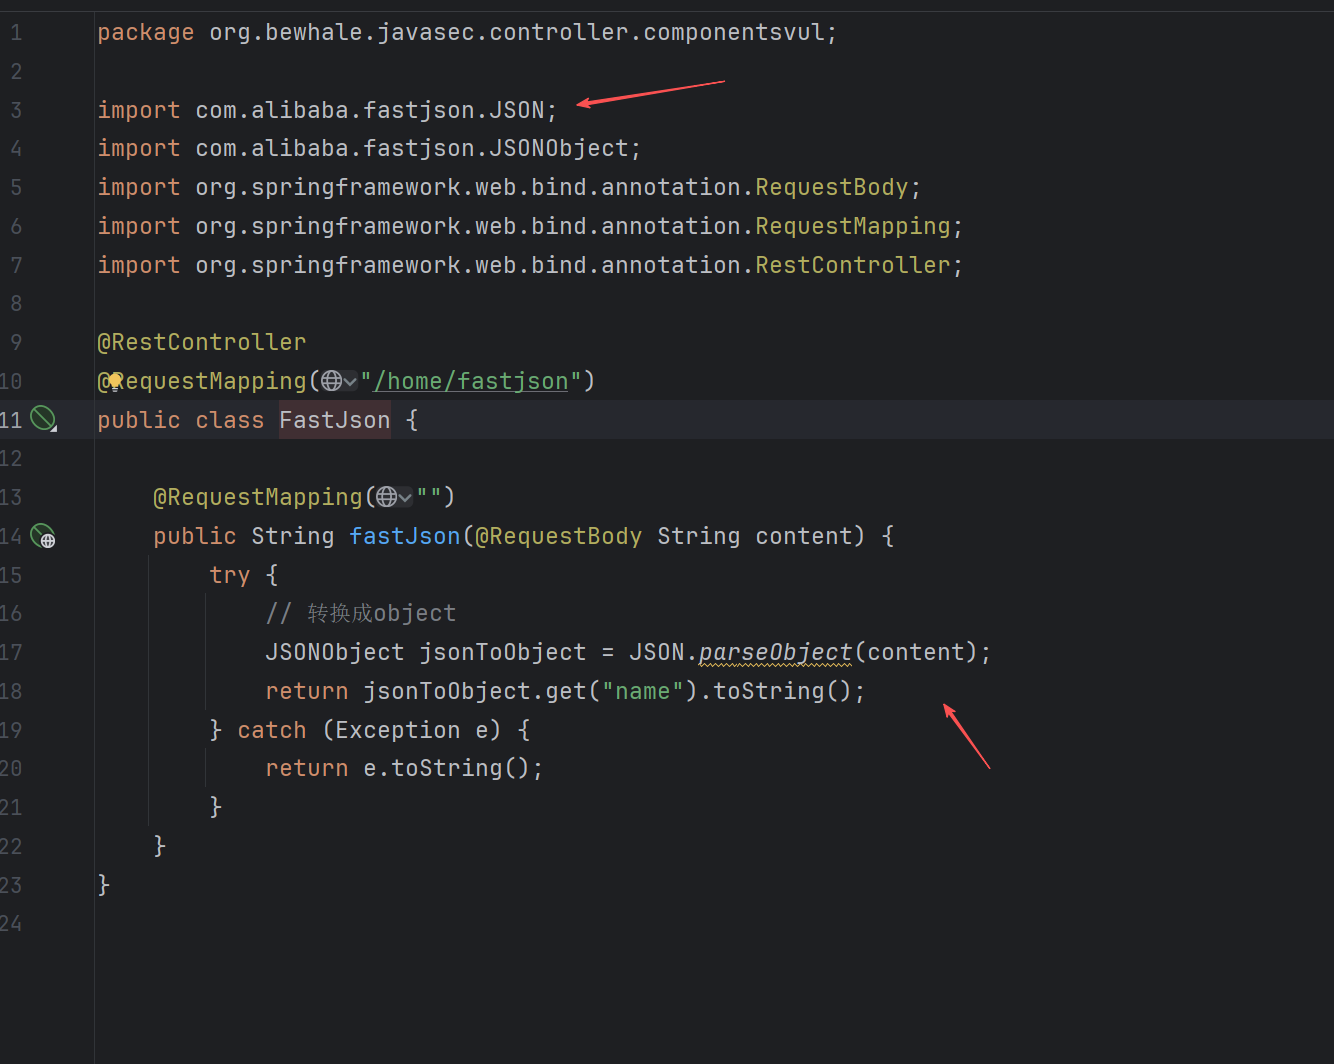Screen dimensions: 1334x1064
Task: Click RequestBody in the line 5 import statement
Action: 831,187
